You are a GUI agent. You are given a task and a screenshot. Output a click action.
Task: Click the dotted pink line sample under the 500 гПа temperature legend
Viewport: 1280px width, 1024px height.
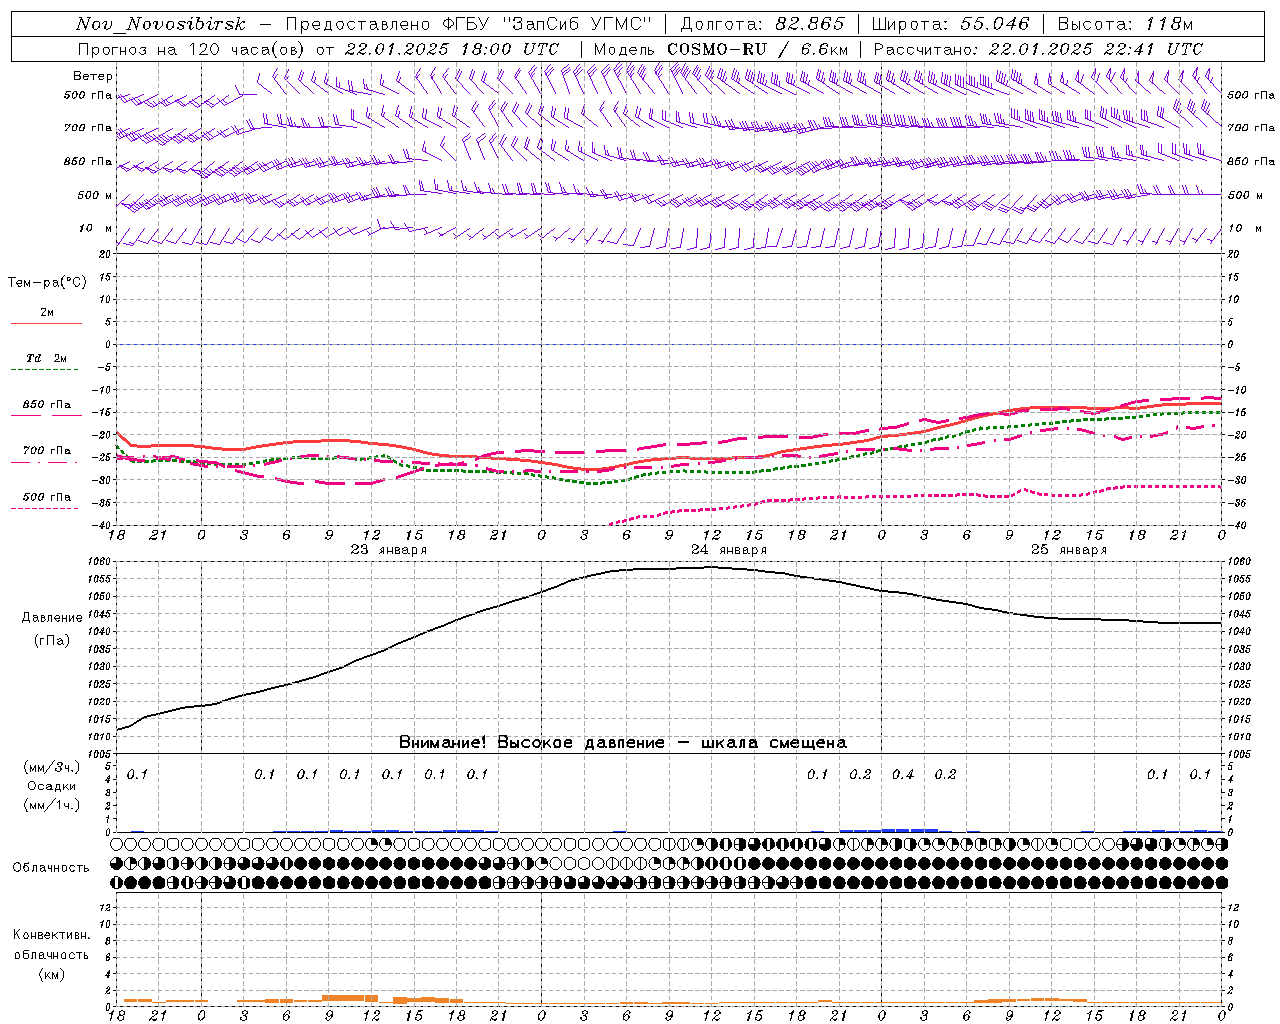(x=45, y=509)
